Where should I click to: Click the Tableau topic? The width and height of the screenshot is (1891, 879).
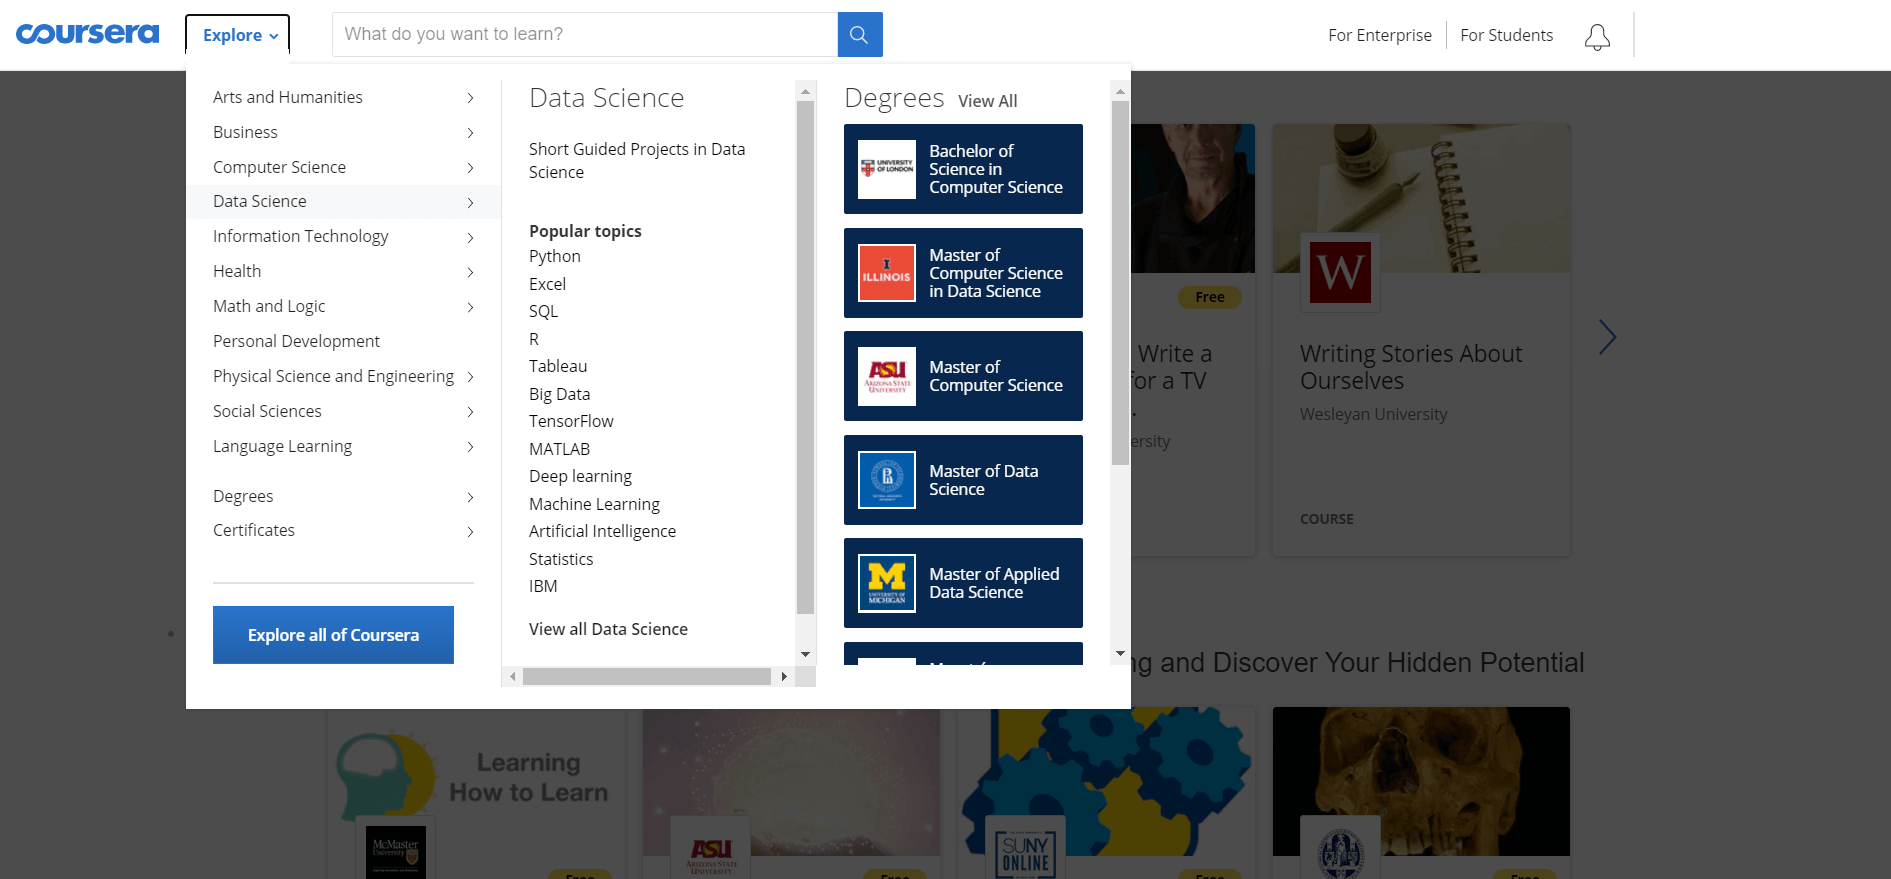coord(558,366)
